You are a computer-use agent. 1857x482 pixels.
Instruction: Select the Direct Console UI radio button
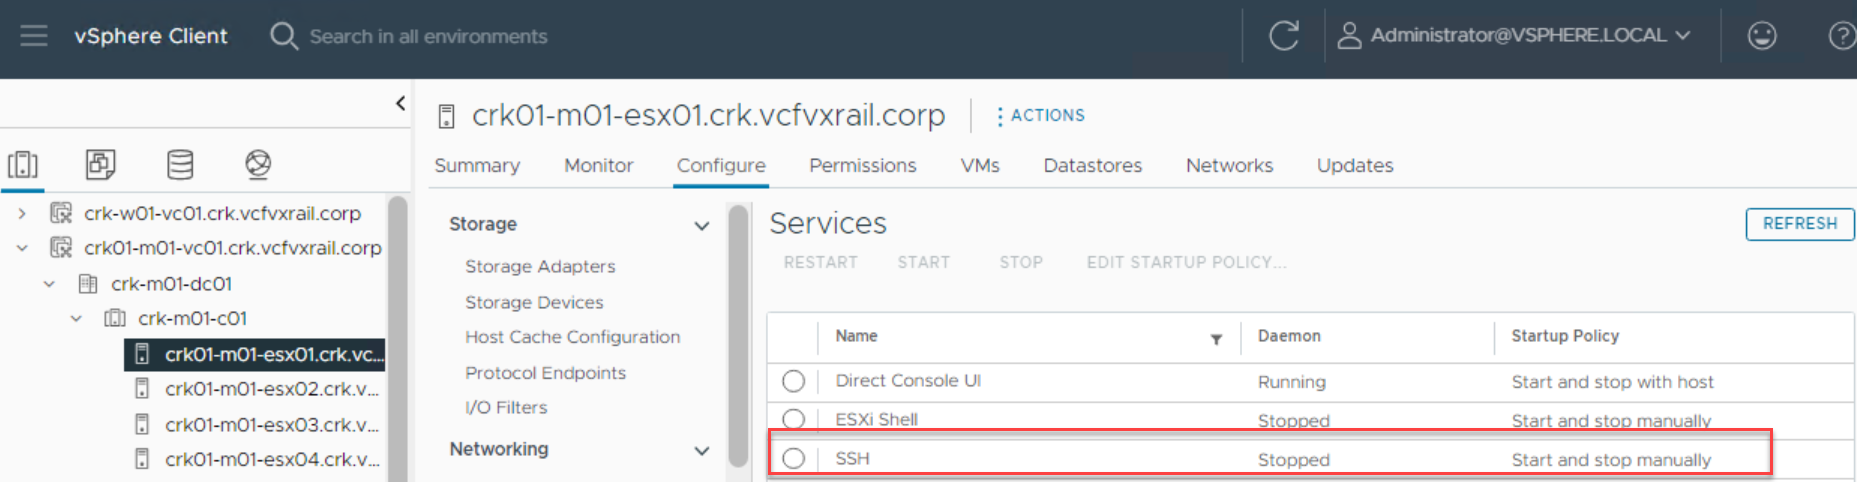[794, 381]
